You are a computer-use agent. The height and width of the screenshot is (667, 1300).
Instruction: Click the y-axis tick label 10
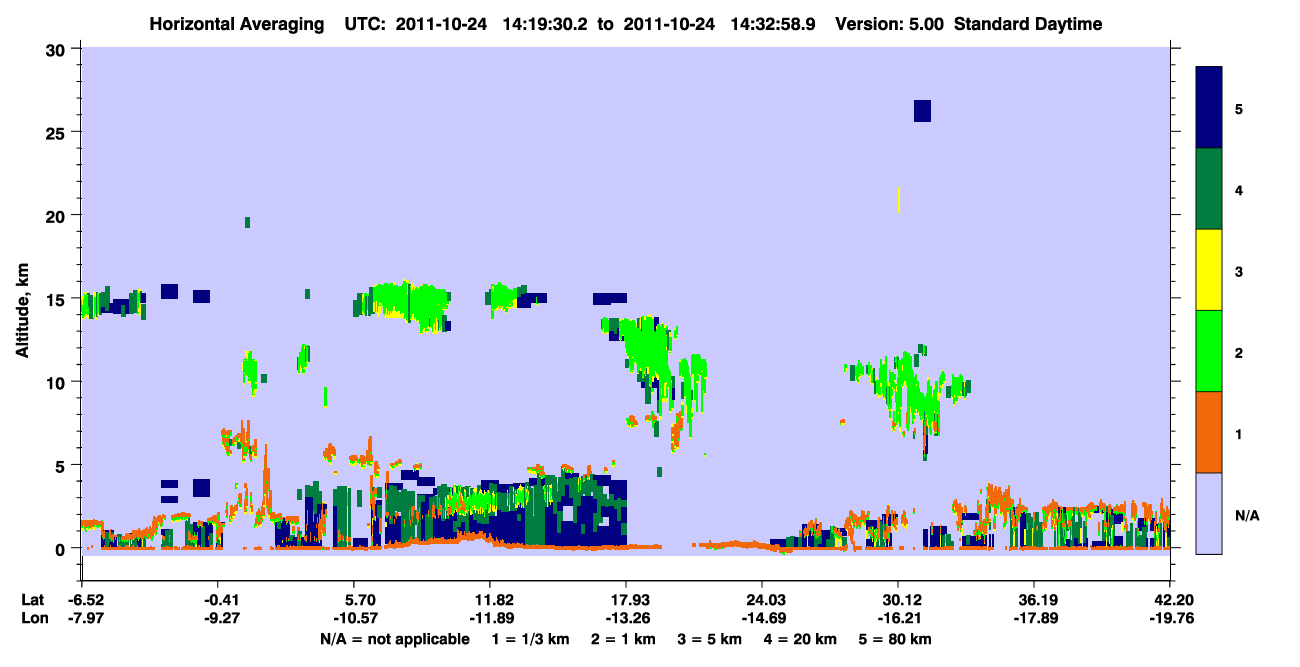click(x=58, y=382)
